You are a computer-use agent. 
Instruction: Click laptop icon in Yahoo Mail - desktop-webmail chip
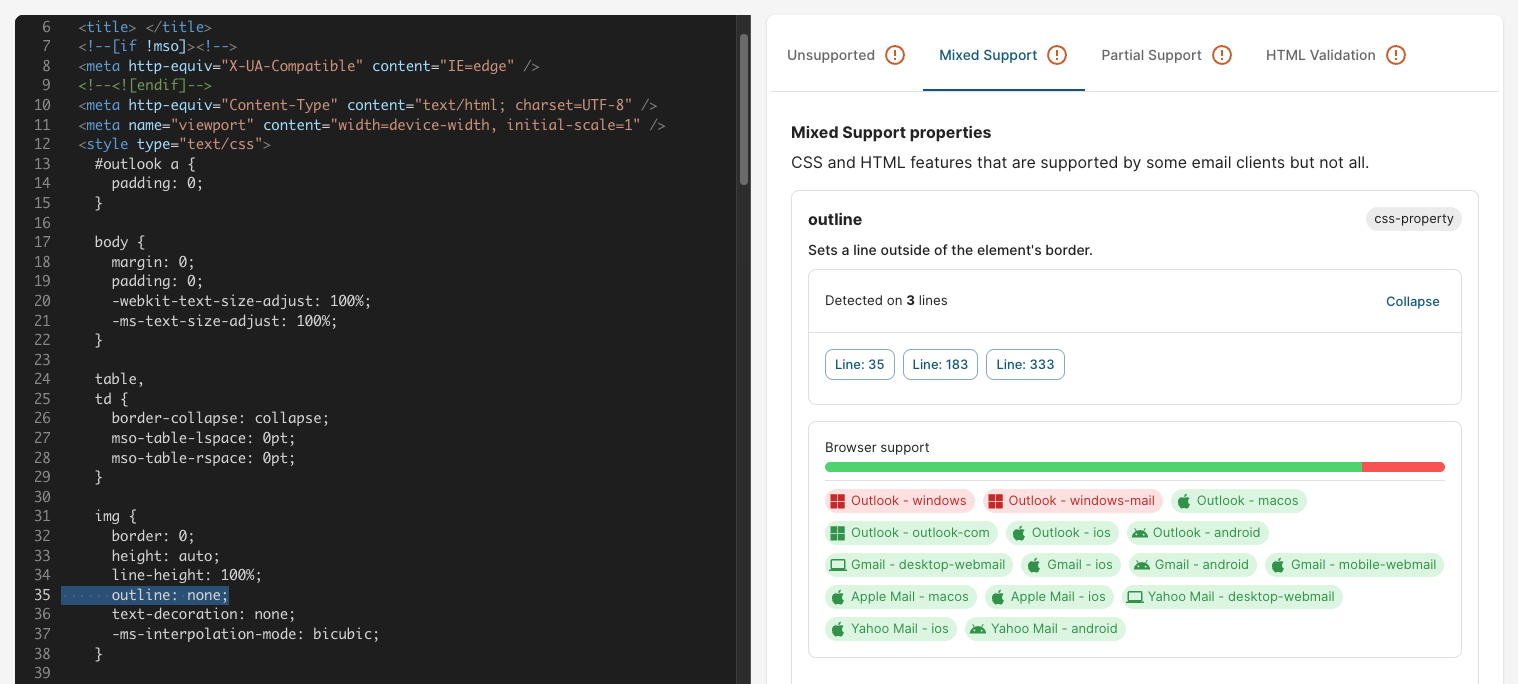coord(1135,597)
